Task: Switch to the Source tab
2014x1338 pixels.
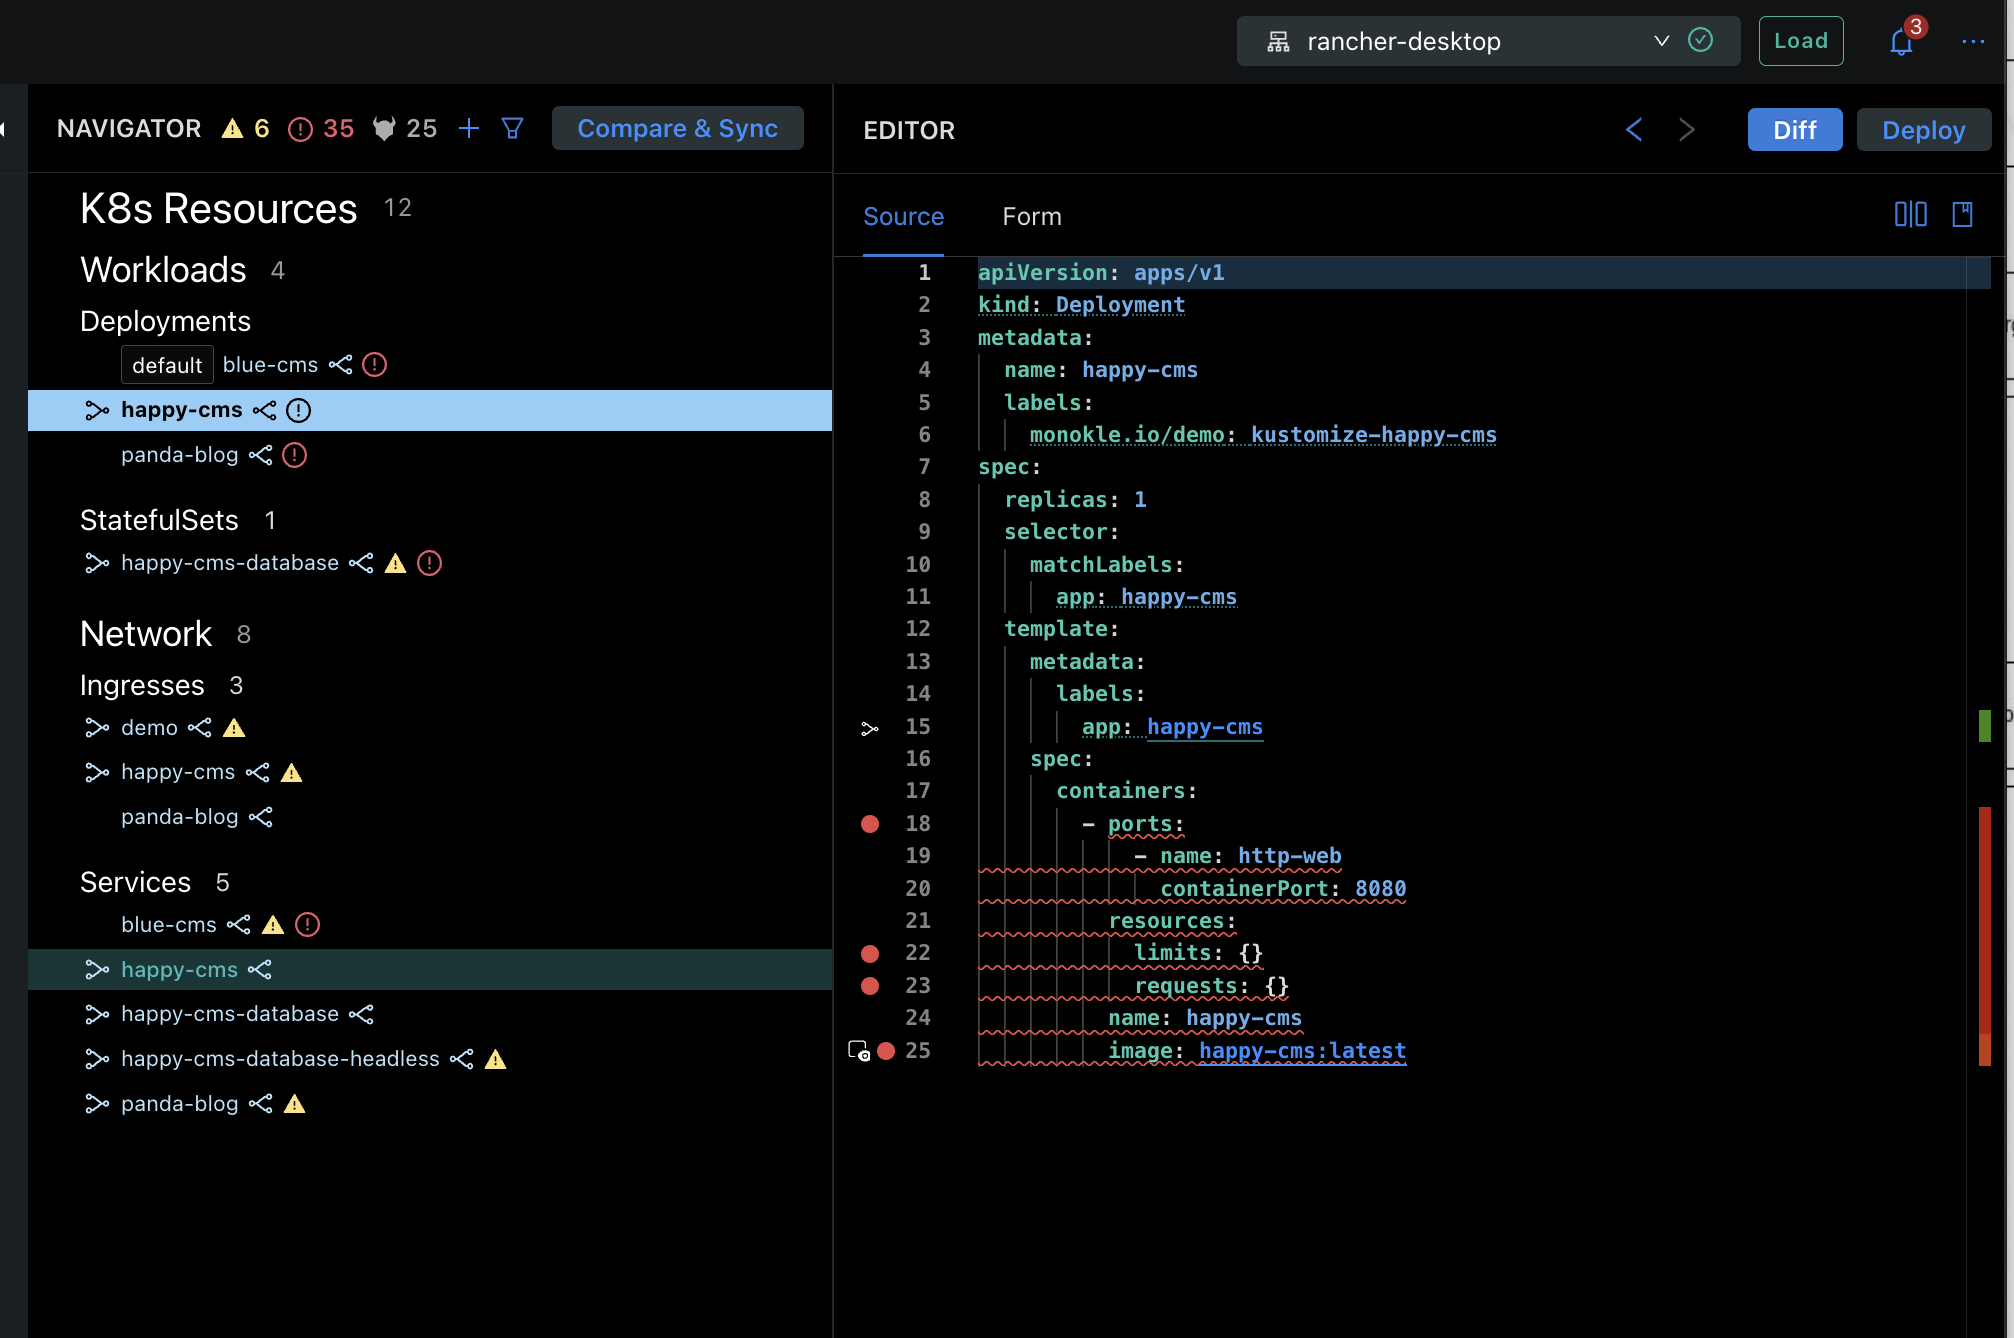Action: click(x=903, y=217)
